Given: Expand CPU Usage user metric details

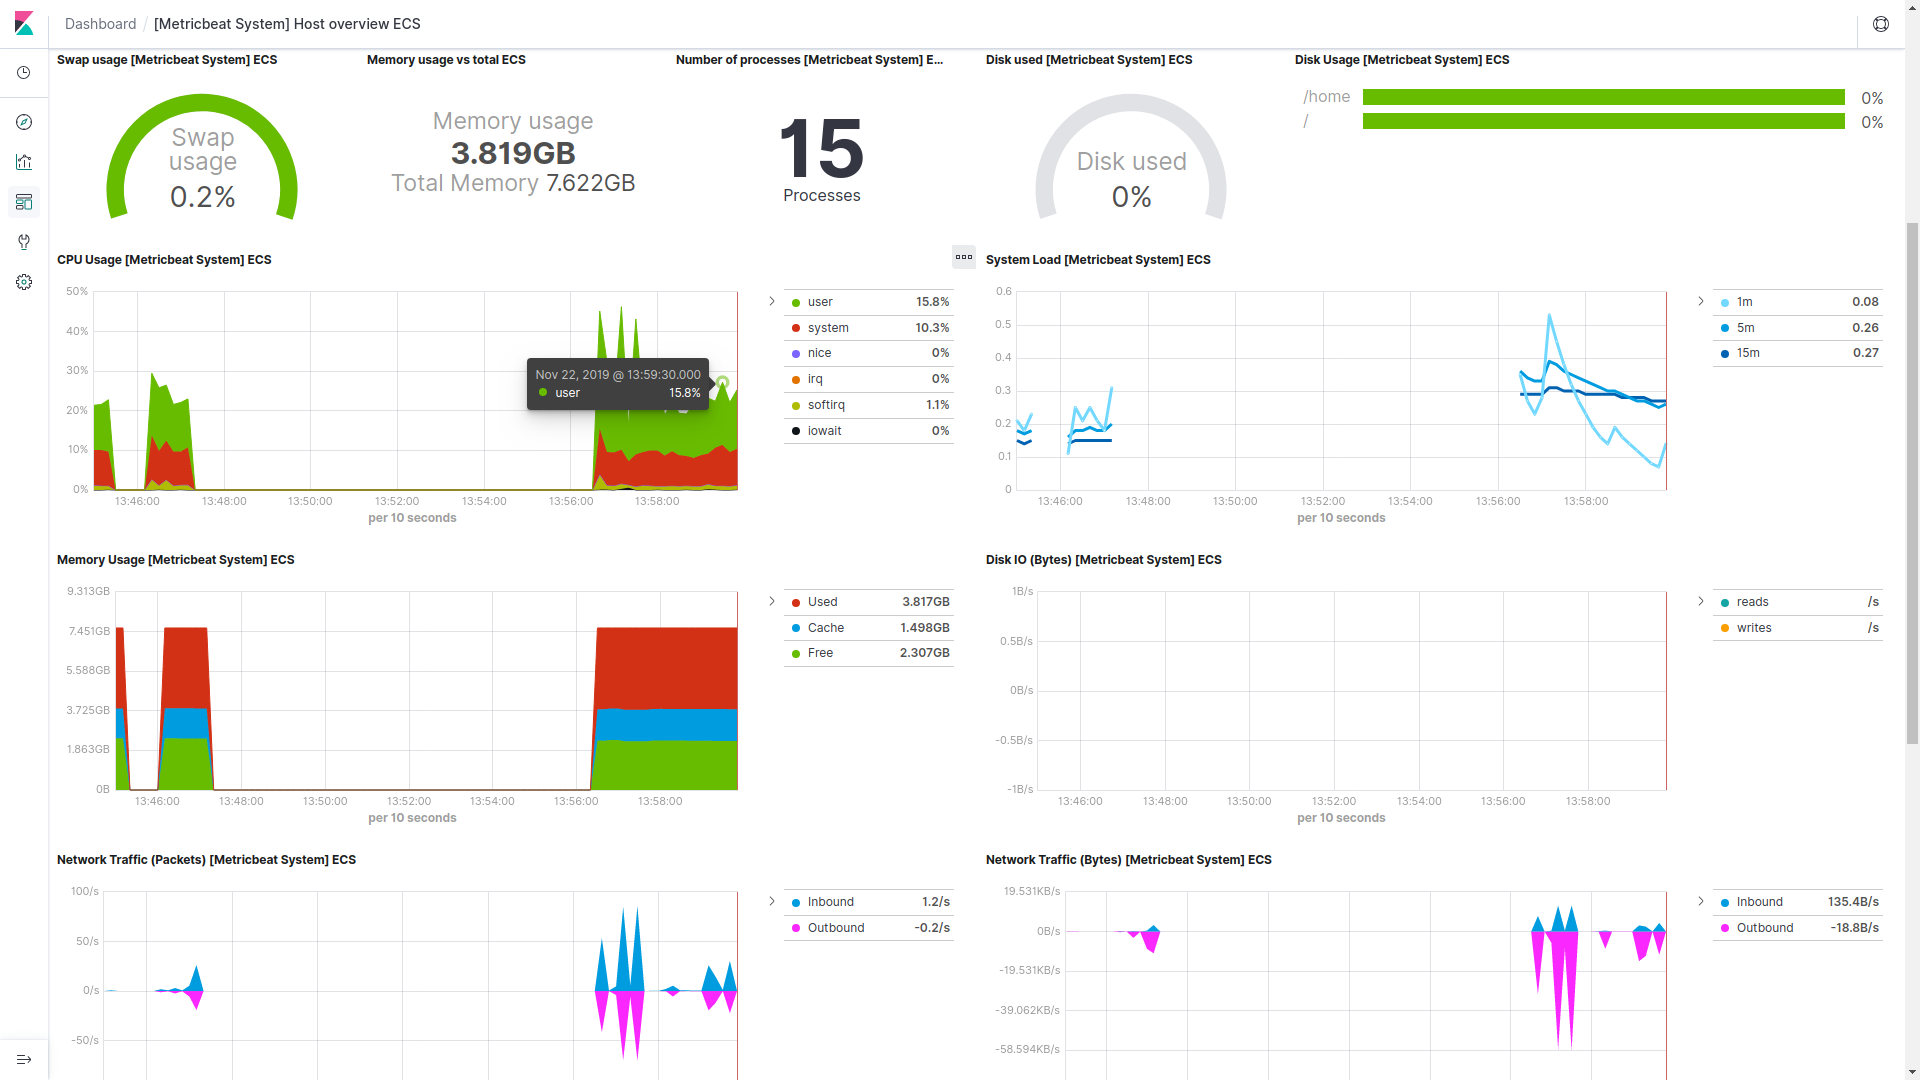Looking at the screenshot, I should [x=773, y=301].
